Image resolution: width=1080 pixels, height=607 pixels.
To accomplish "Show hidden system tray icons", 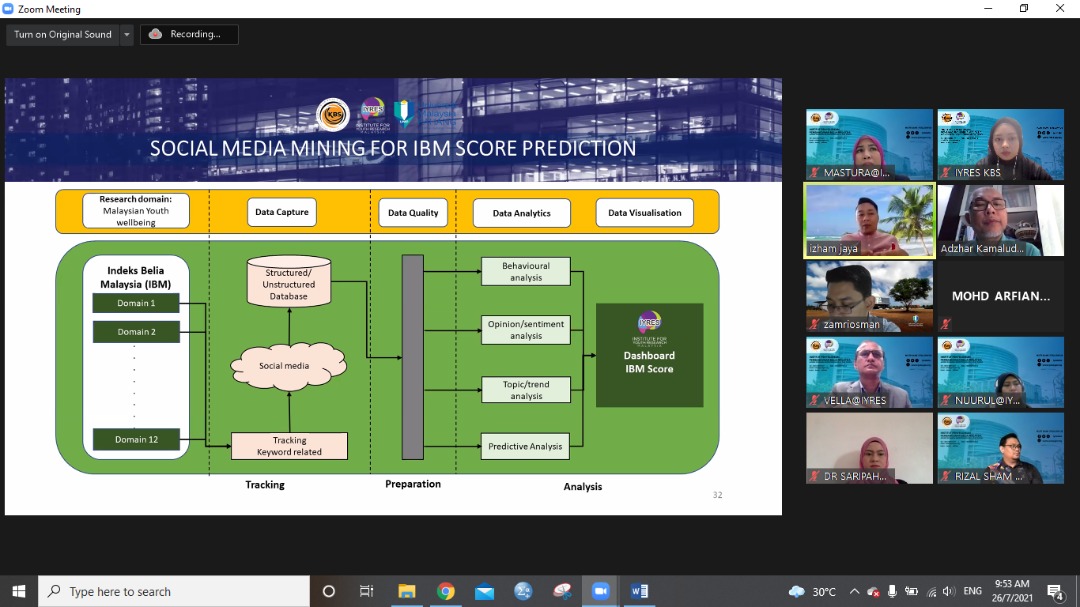I will pos(854,591).
